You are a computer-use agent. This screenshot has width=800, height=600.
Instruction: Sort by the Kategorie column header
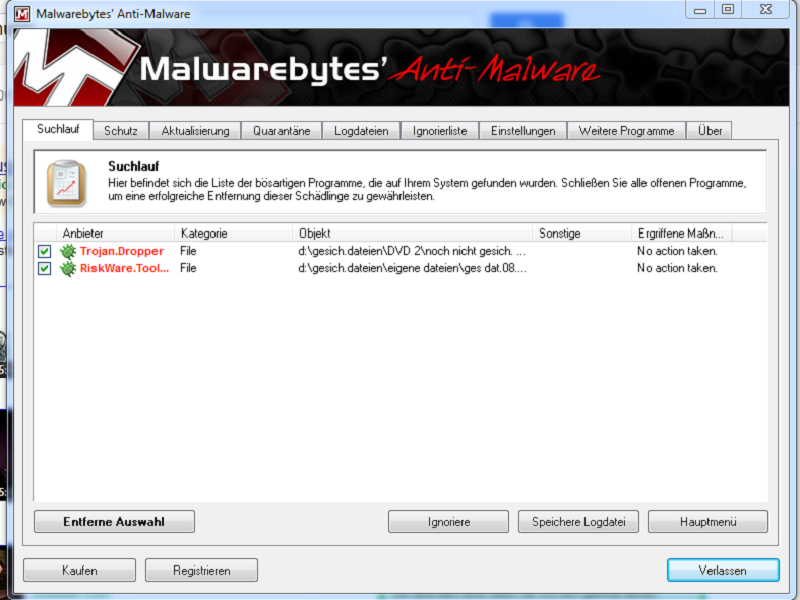coord(234,233)
